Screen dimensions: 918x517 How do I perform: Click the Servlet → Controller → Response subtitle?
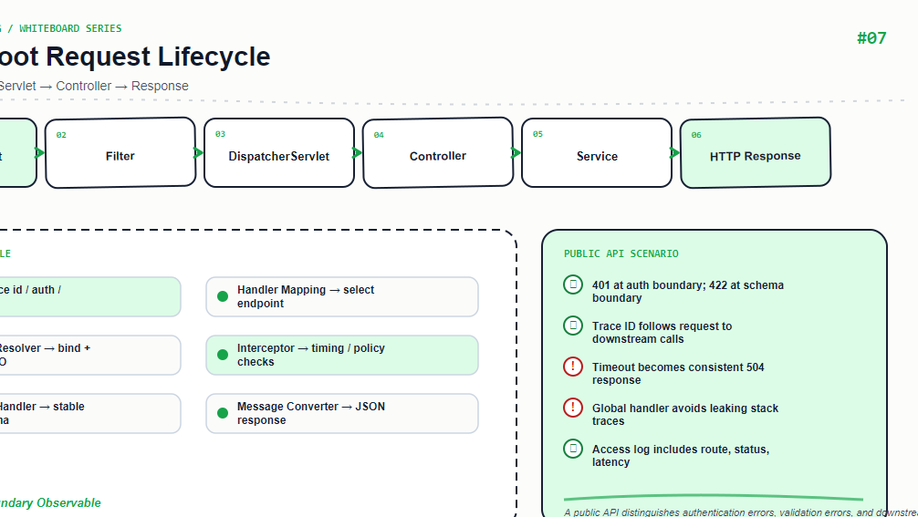point(94,86)
